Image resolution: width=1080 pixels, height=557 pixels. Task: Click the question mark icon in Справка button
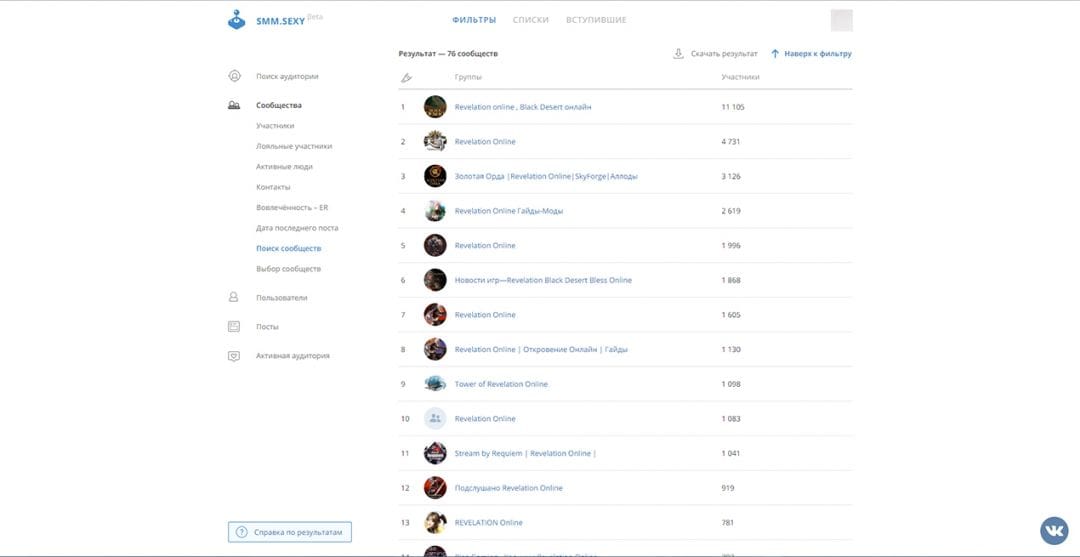[241, 532]
